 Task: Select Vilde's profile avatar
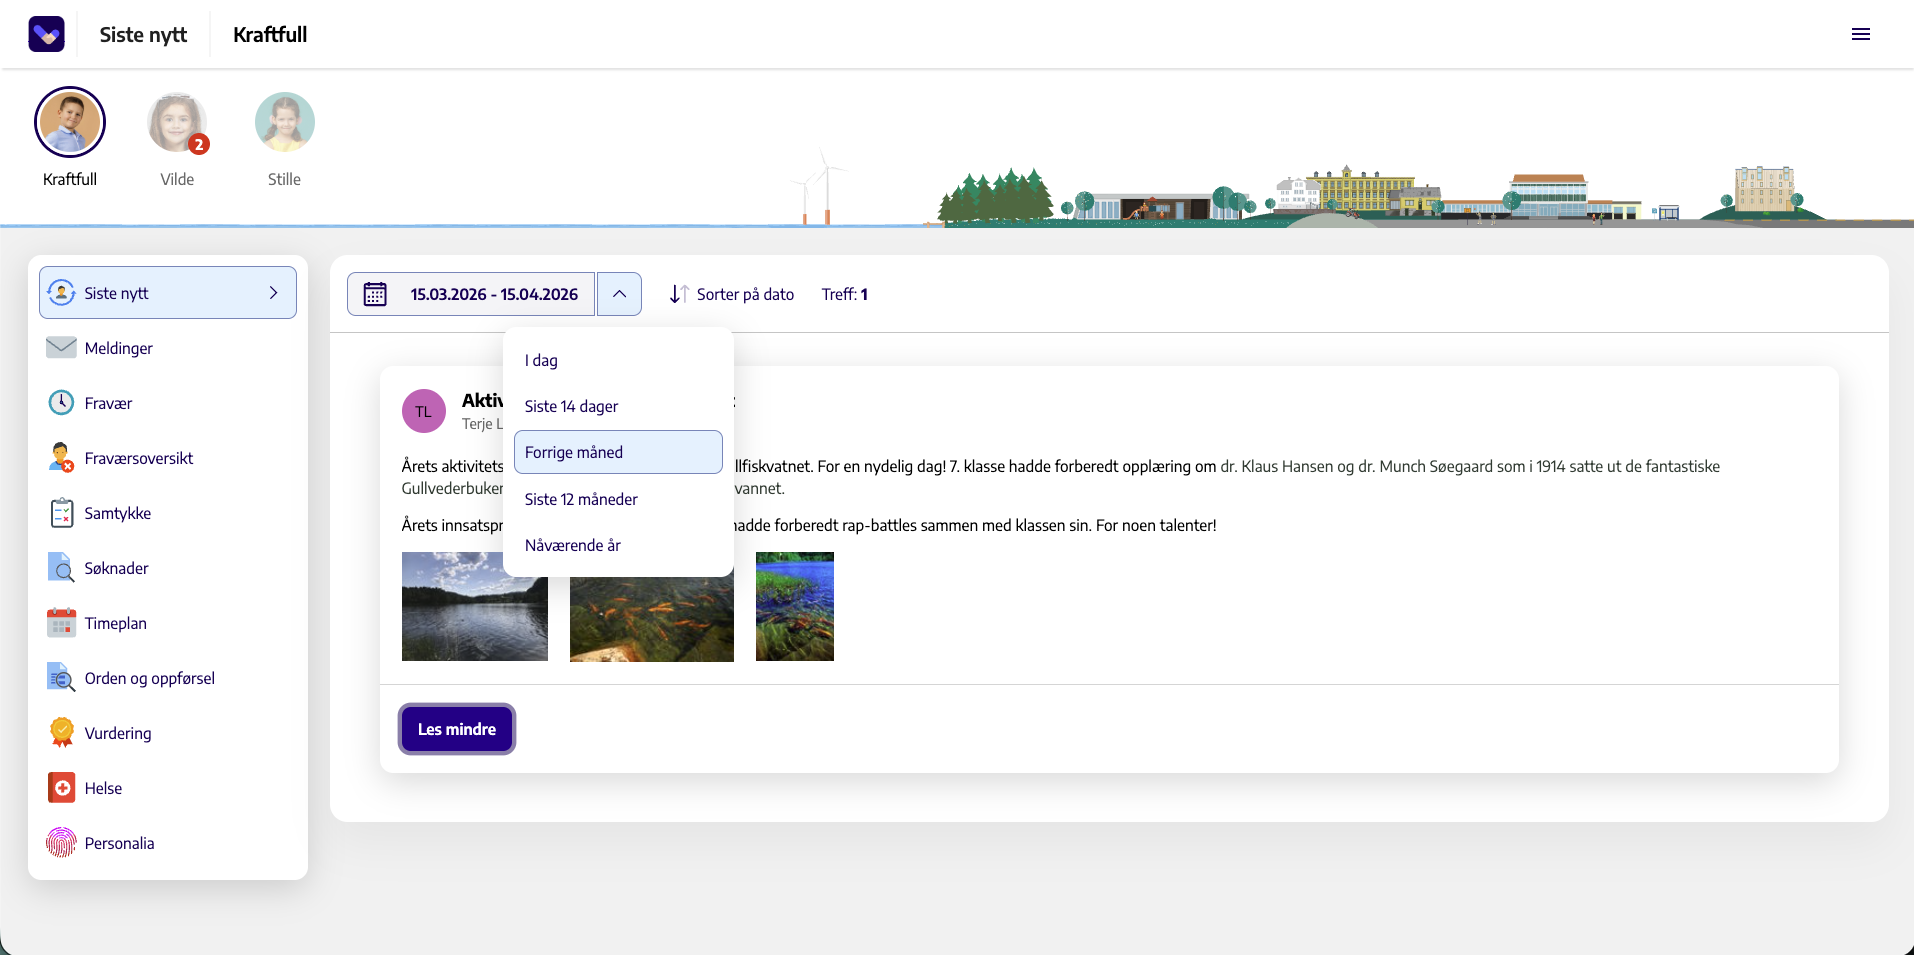pos(177,122)
